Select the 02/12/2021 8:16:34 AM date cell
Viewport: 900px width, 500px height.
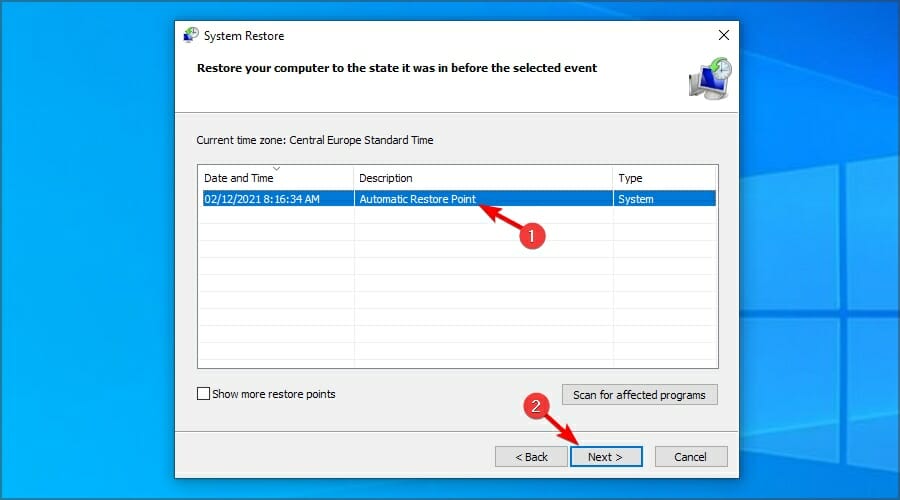[278, 199]
